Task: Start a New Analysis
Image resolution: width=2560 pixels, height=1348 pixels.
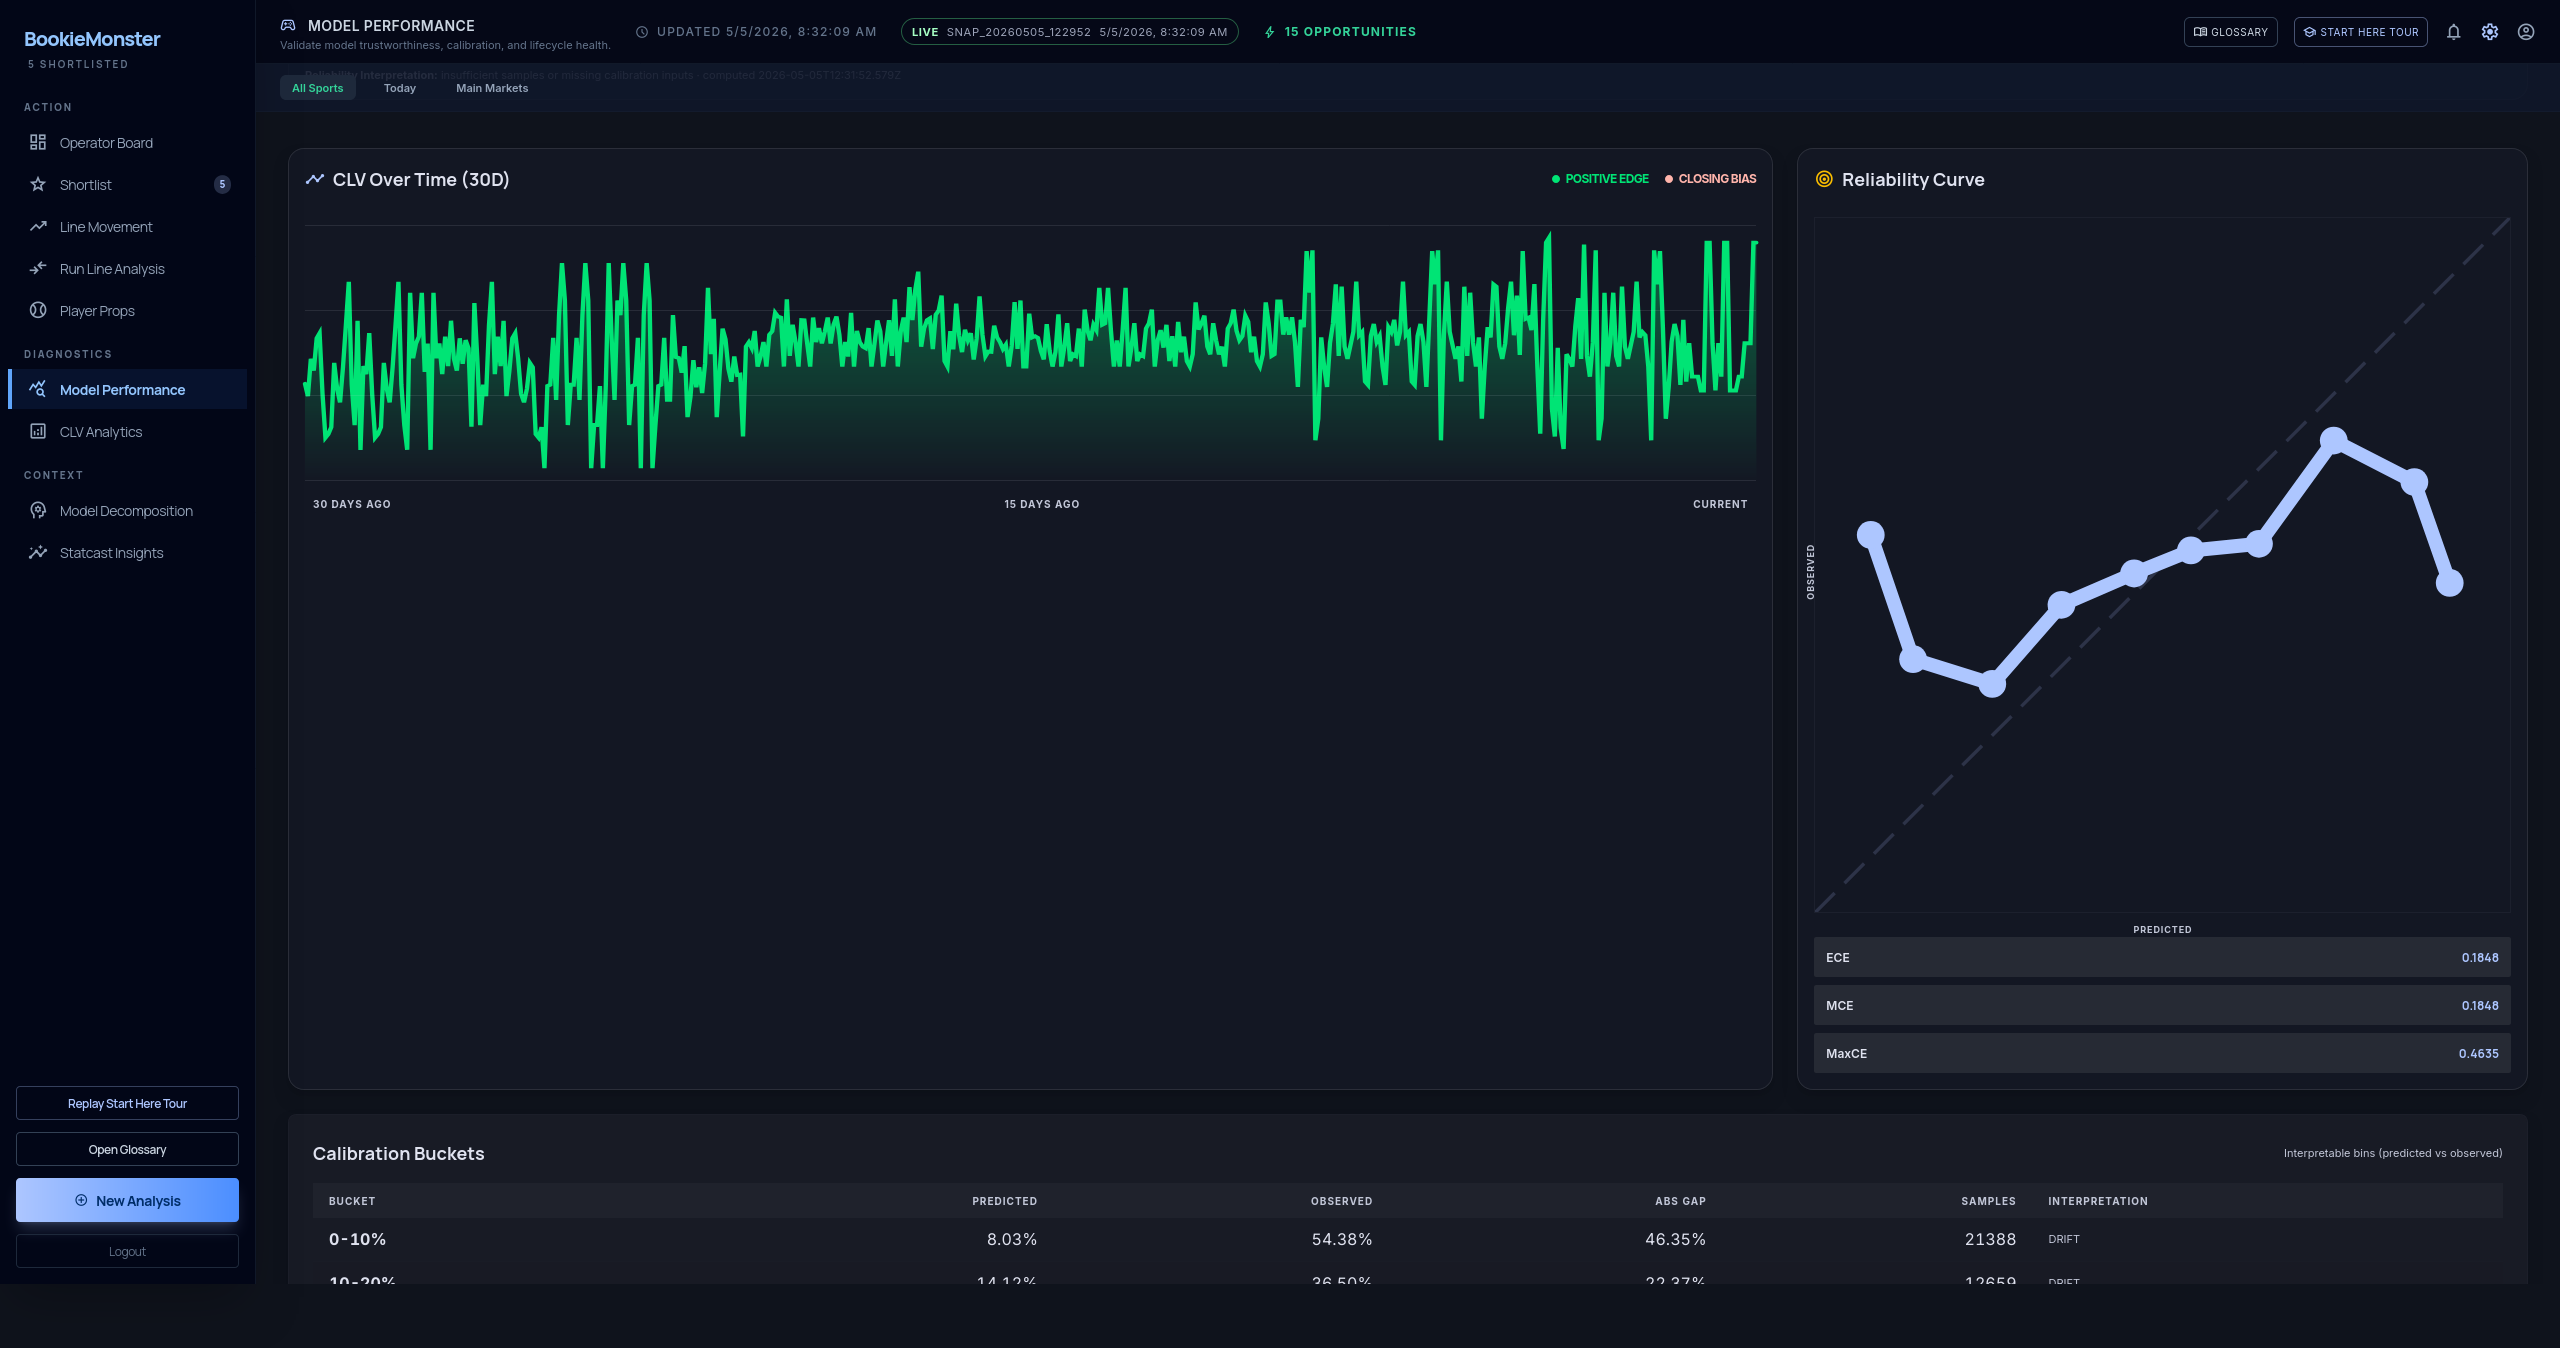Action: tap(127, 1200)
